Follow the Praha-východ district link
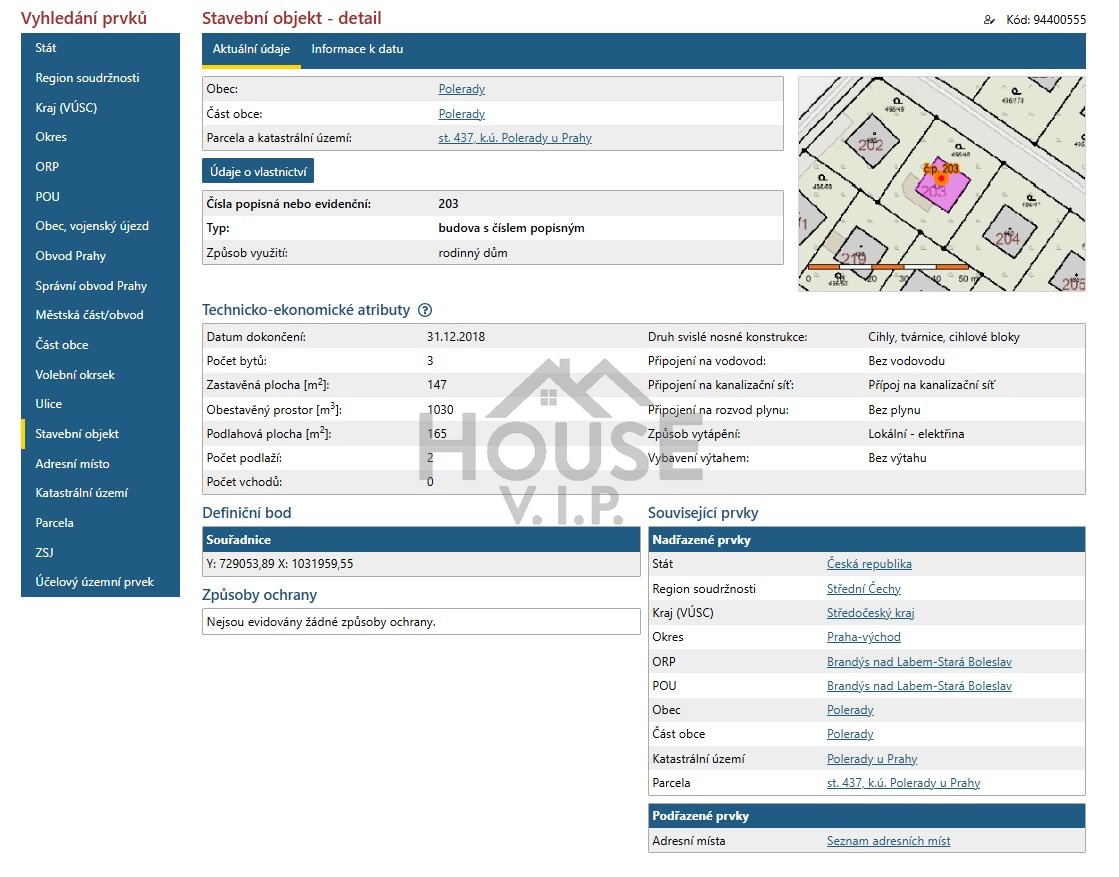Screen dimensions: 1119x877 coord(863,637)
